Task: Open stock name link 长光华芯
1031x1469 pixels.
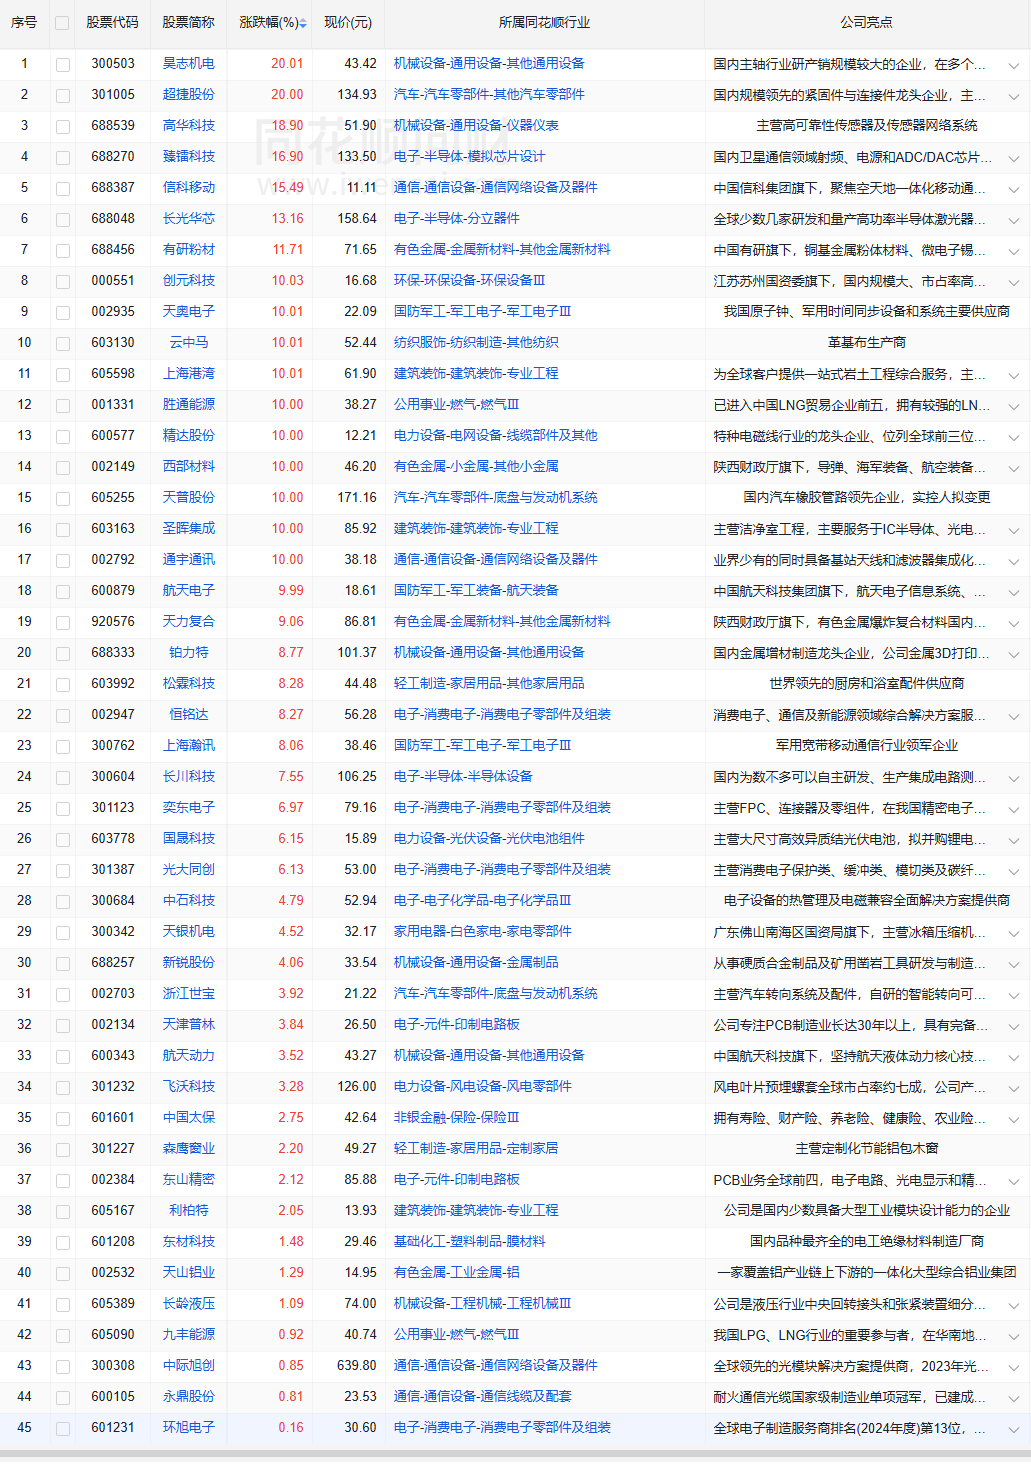Action: point(188,218)
